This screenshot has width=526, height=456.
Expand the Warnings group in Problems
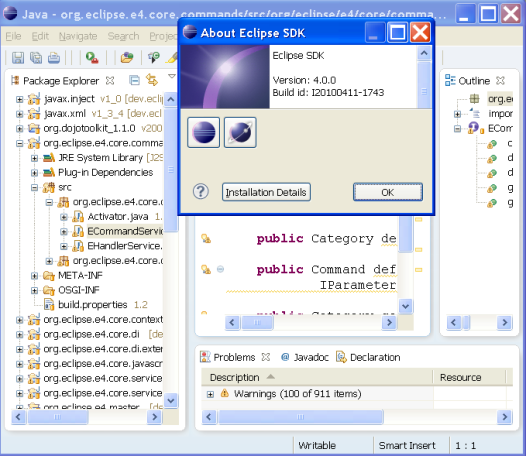point(210,394)
